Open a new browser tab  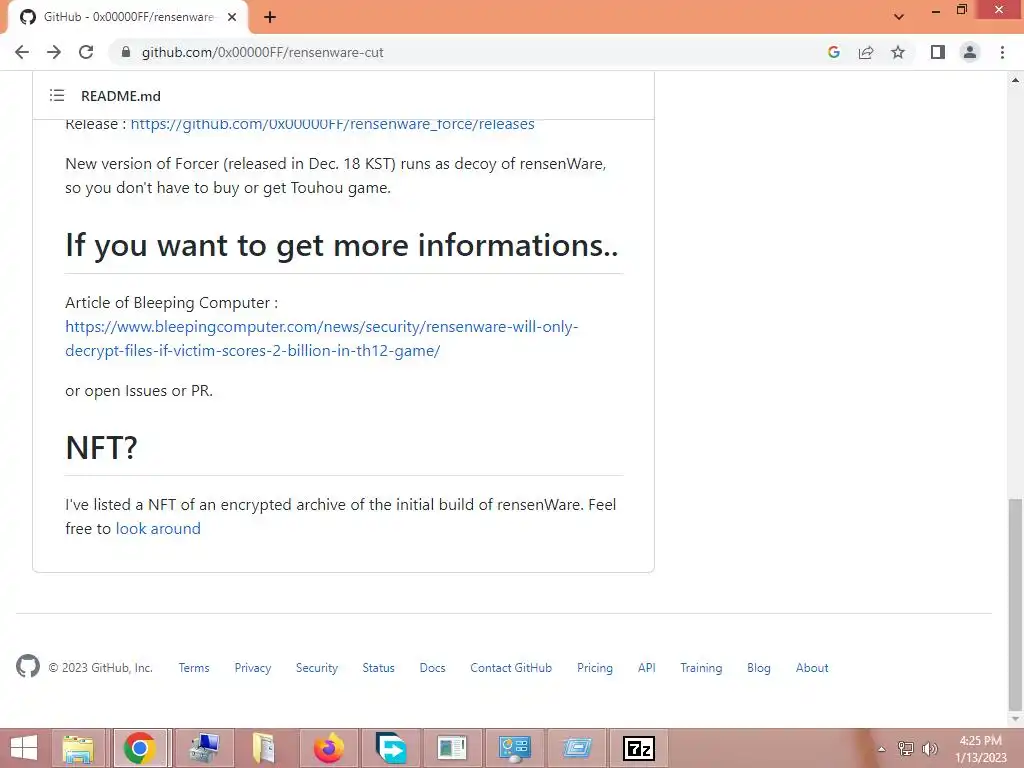270,17
